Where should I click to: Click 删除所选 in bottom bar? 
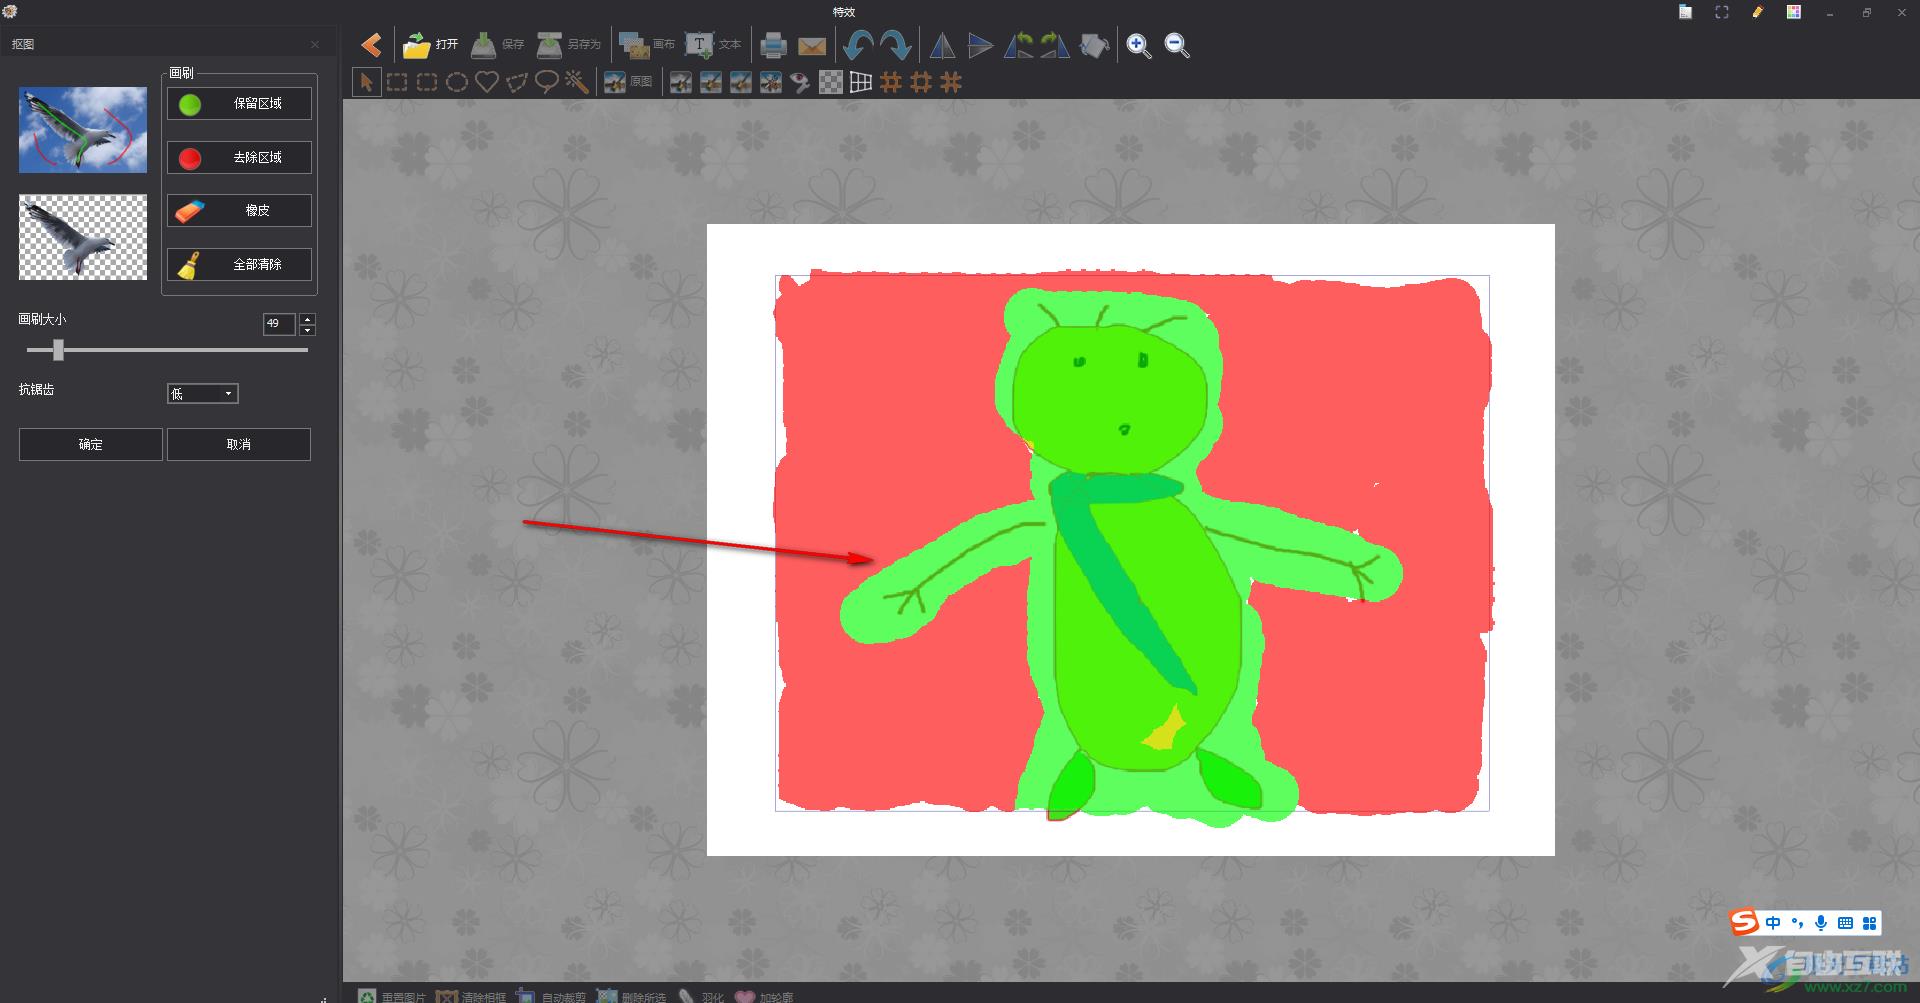[x=631, y=996]
